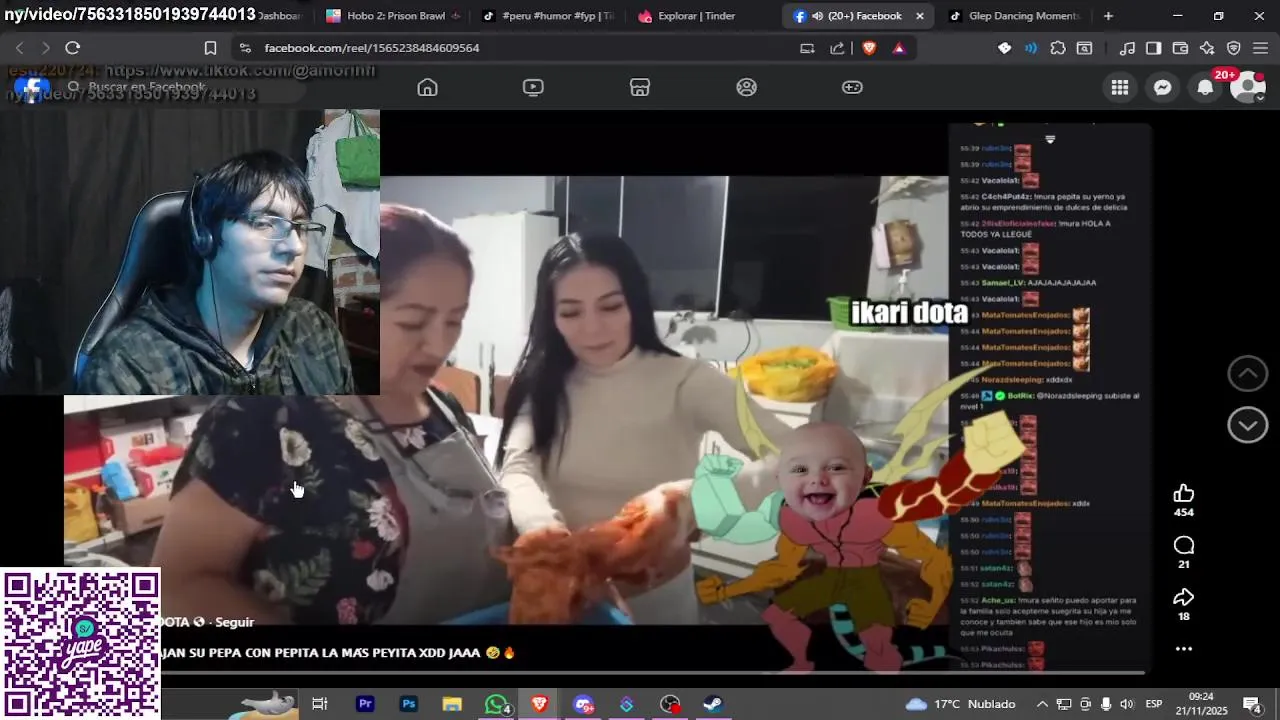Go back in browser history
The height and width of the screenshot is (720, 1280).
[x=19, y=48]
